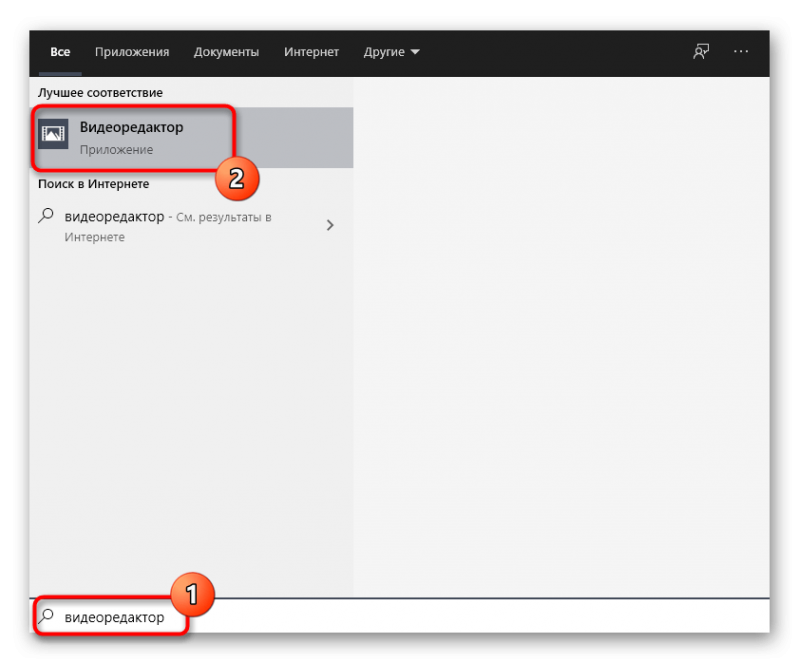The height and width of the screenshot is (663, 800).
Task: Click the "Приложение" subtitle under Видеоредактор
Action: coord(116,150)
